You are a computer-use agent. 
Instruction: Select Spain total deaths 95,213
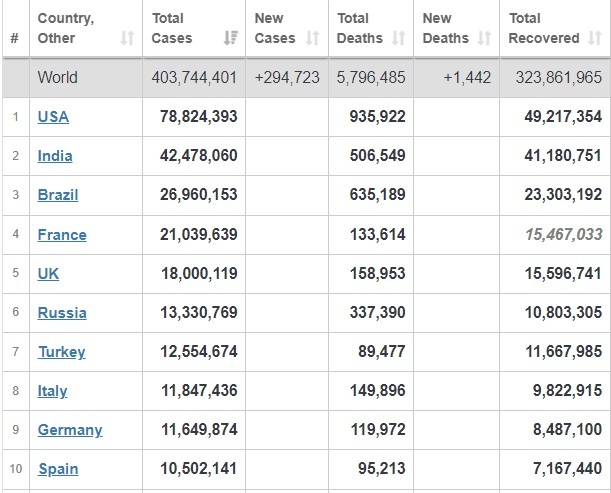pos(381,468)
